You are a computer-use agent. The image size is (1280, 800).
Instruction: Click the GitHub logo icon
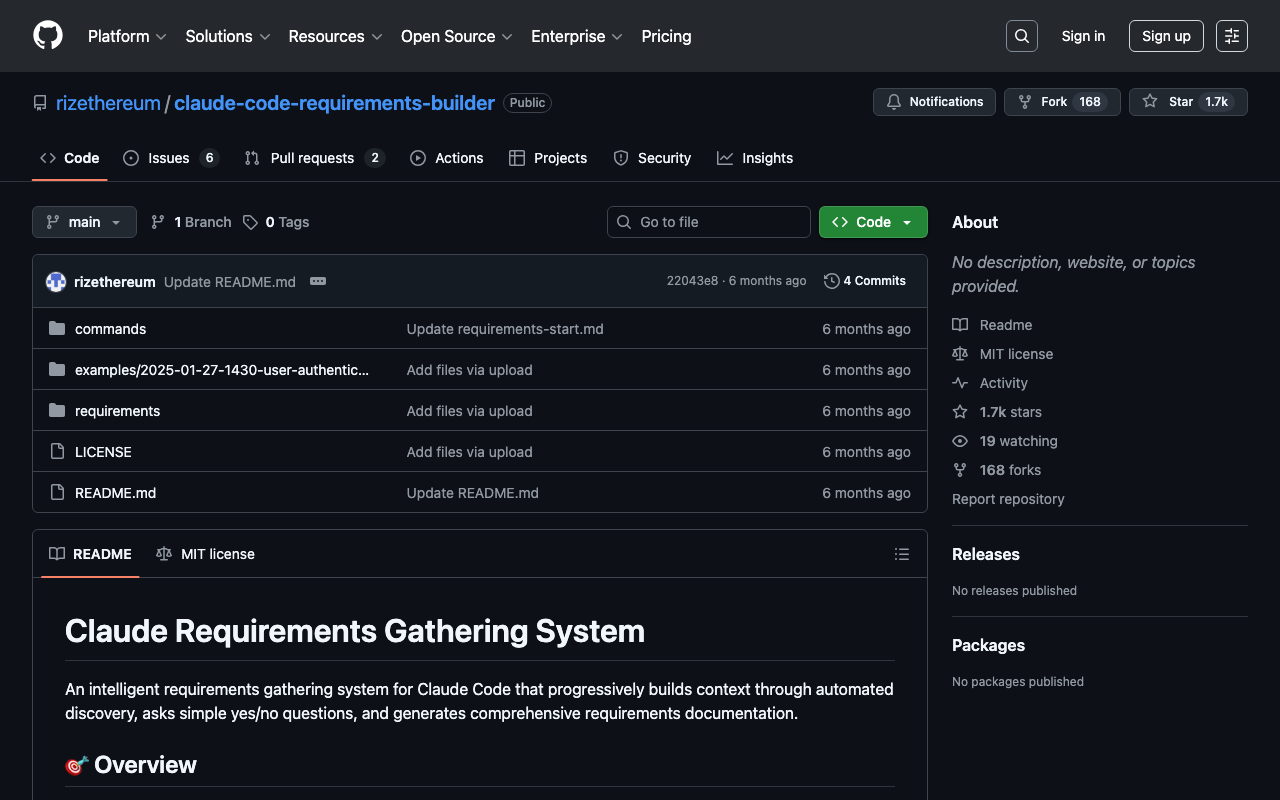(x=48, y=36)
